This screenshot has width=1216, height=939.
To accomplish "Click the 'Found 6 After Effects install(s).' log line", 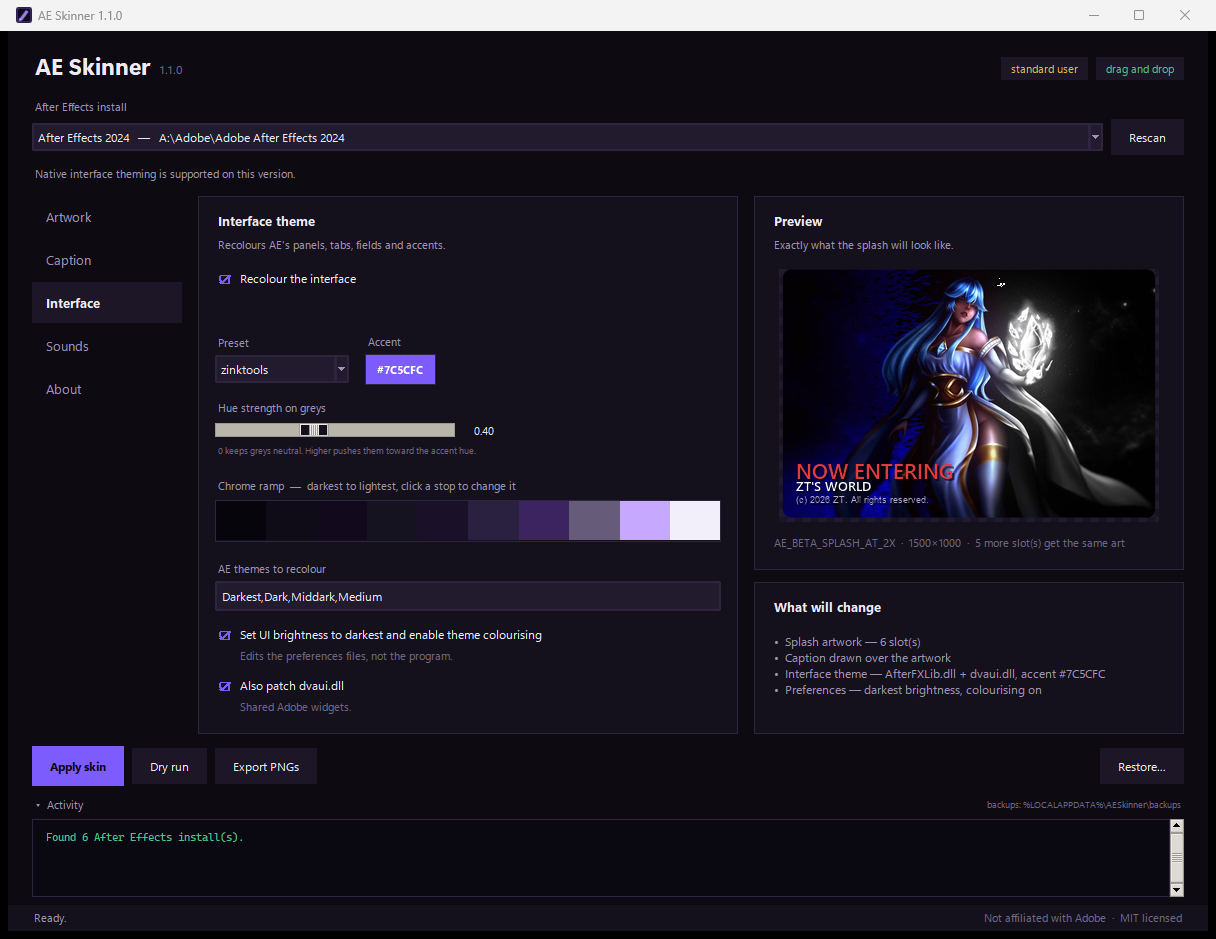I will 145,837.
